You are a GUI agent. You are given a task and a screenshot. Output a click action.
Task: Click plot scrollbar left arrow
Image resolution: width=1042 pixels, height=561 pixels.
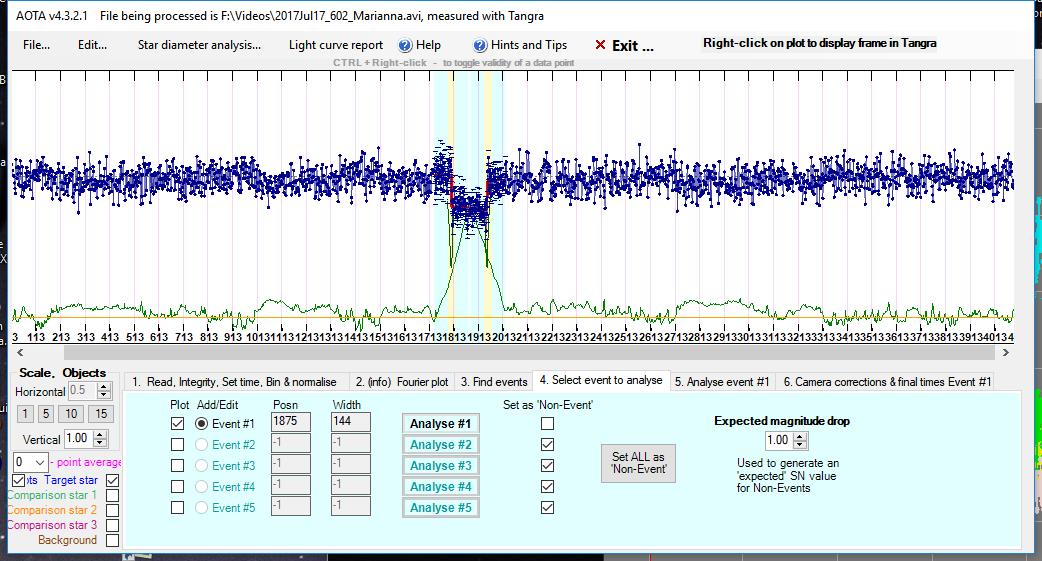[20, 353]
